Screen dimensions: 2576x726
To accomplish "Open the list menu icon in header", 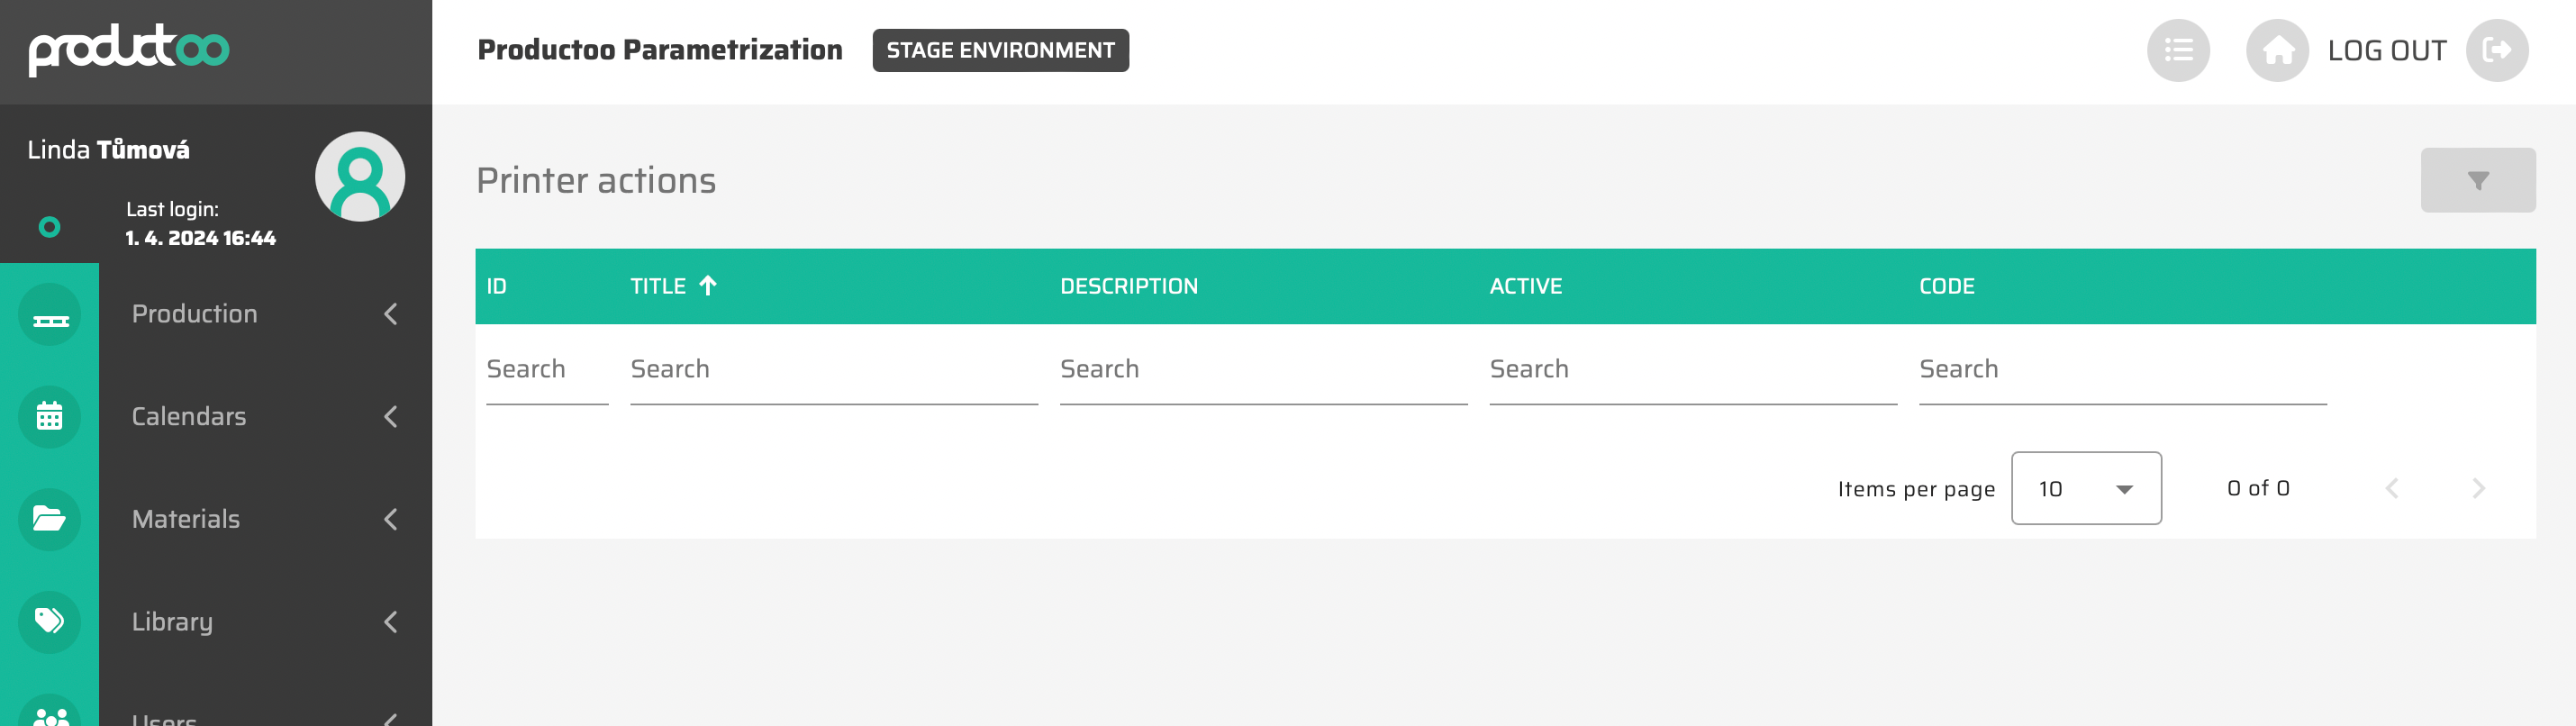I will (2177, 51).
